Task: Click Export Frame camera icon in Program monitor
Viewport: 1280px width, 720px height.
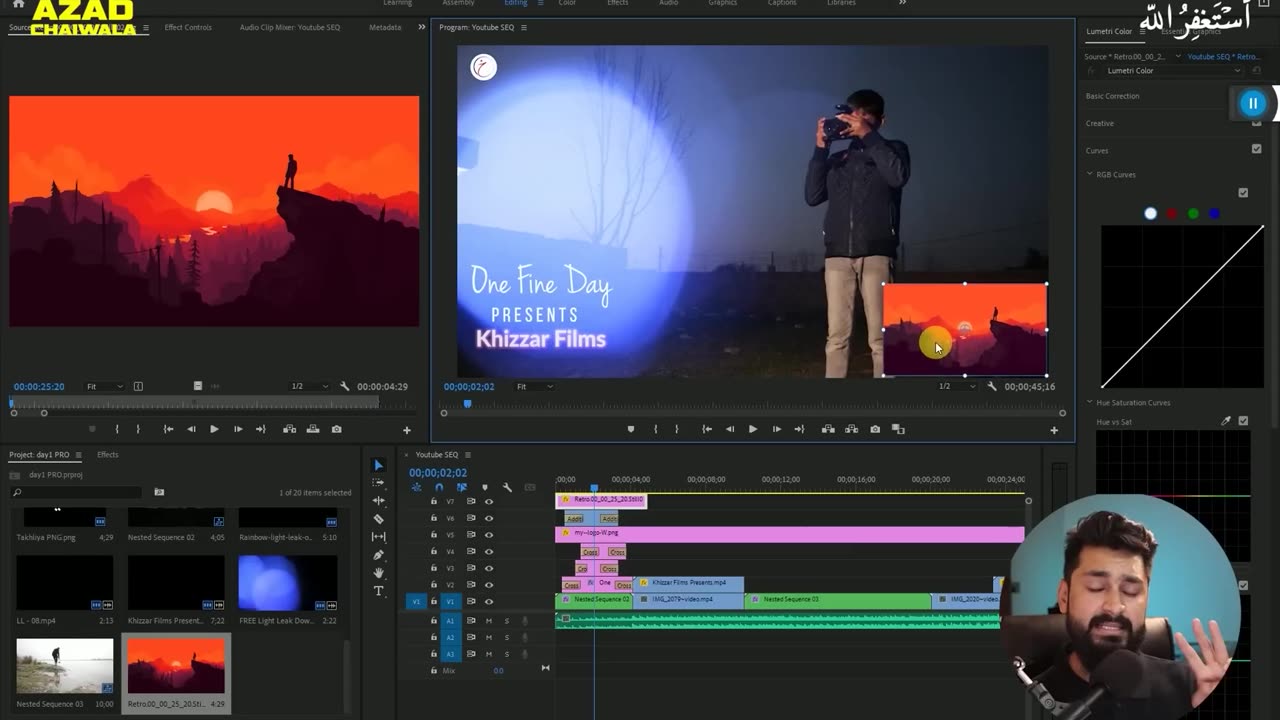Action: 875,429
